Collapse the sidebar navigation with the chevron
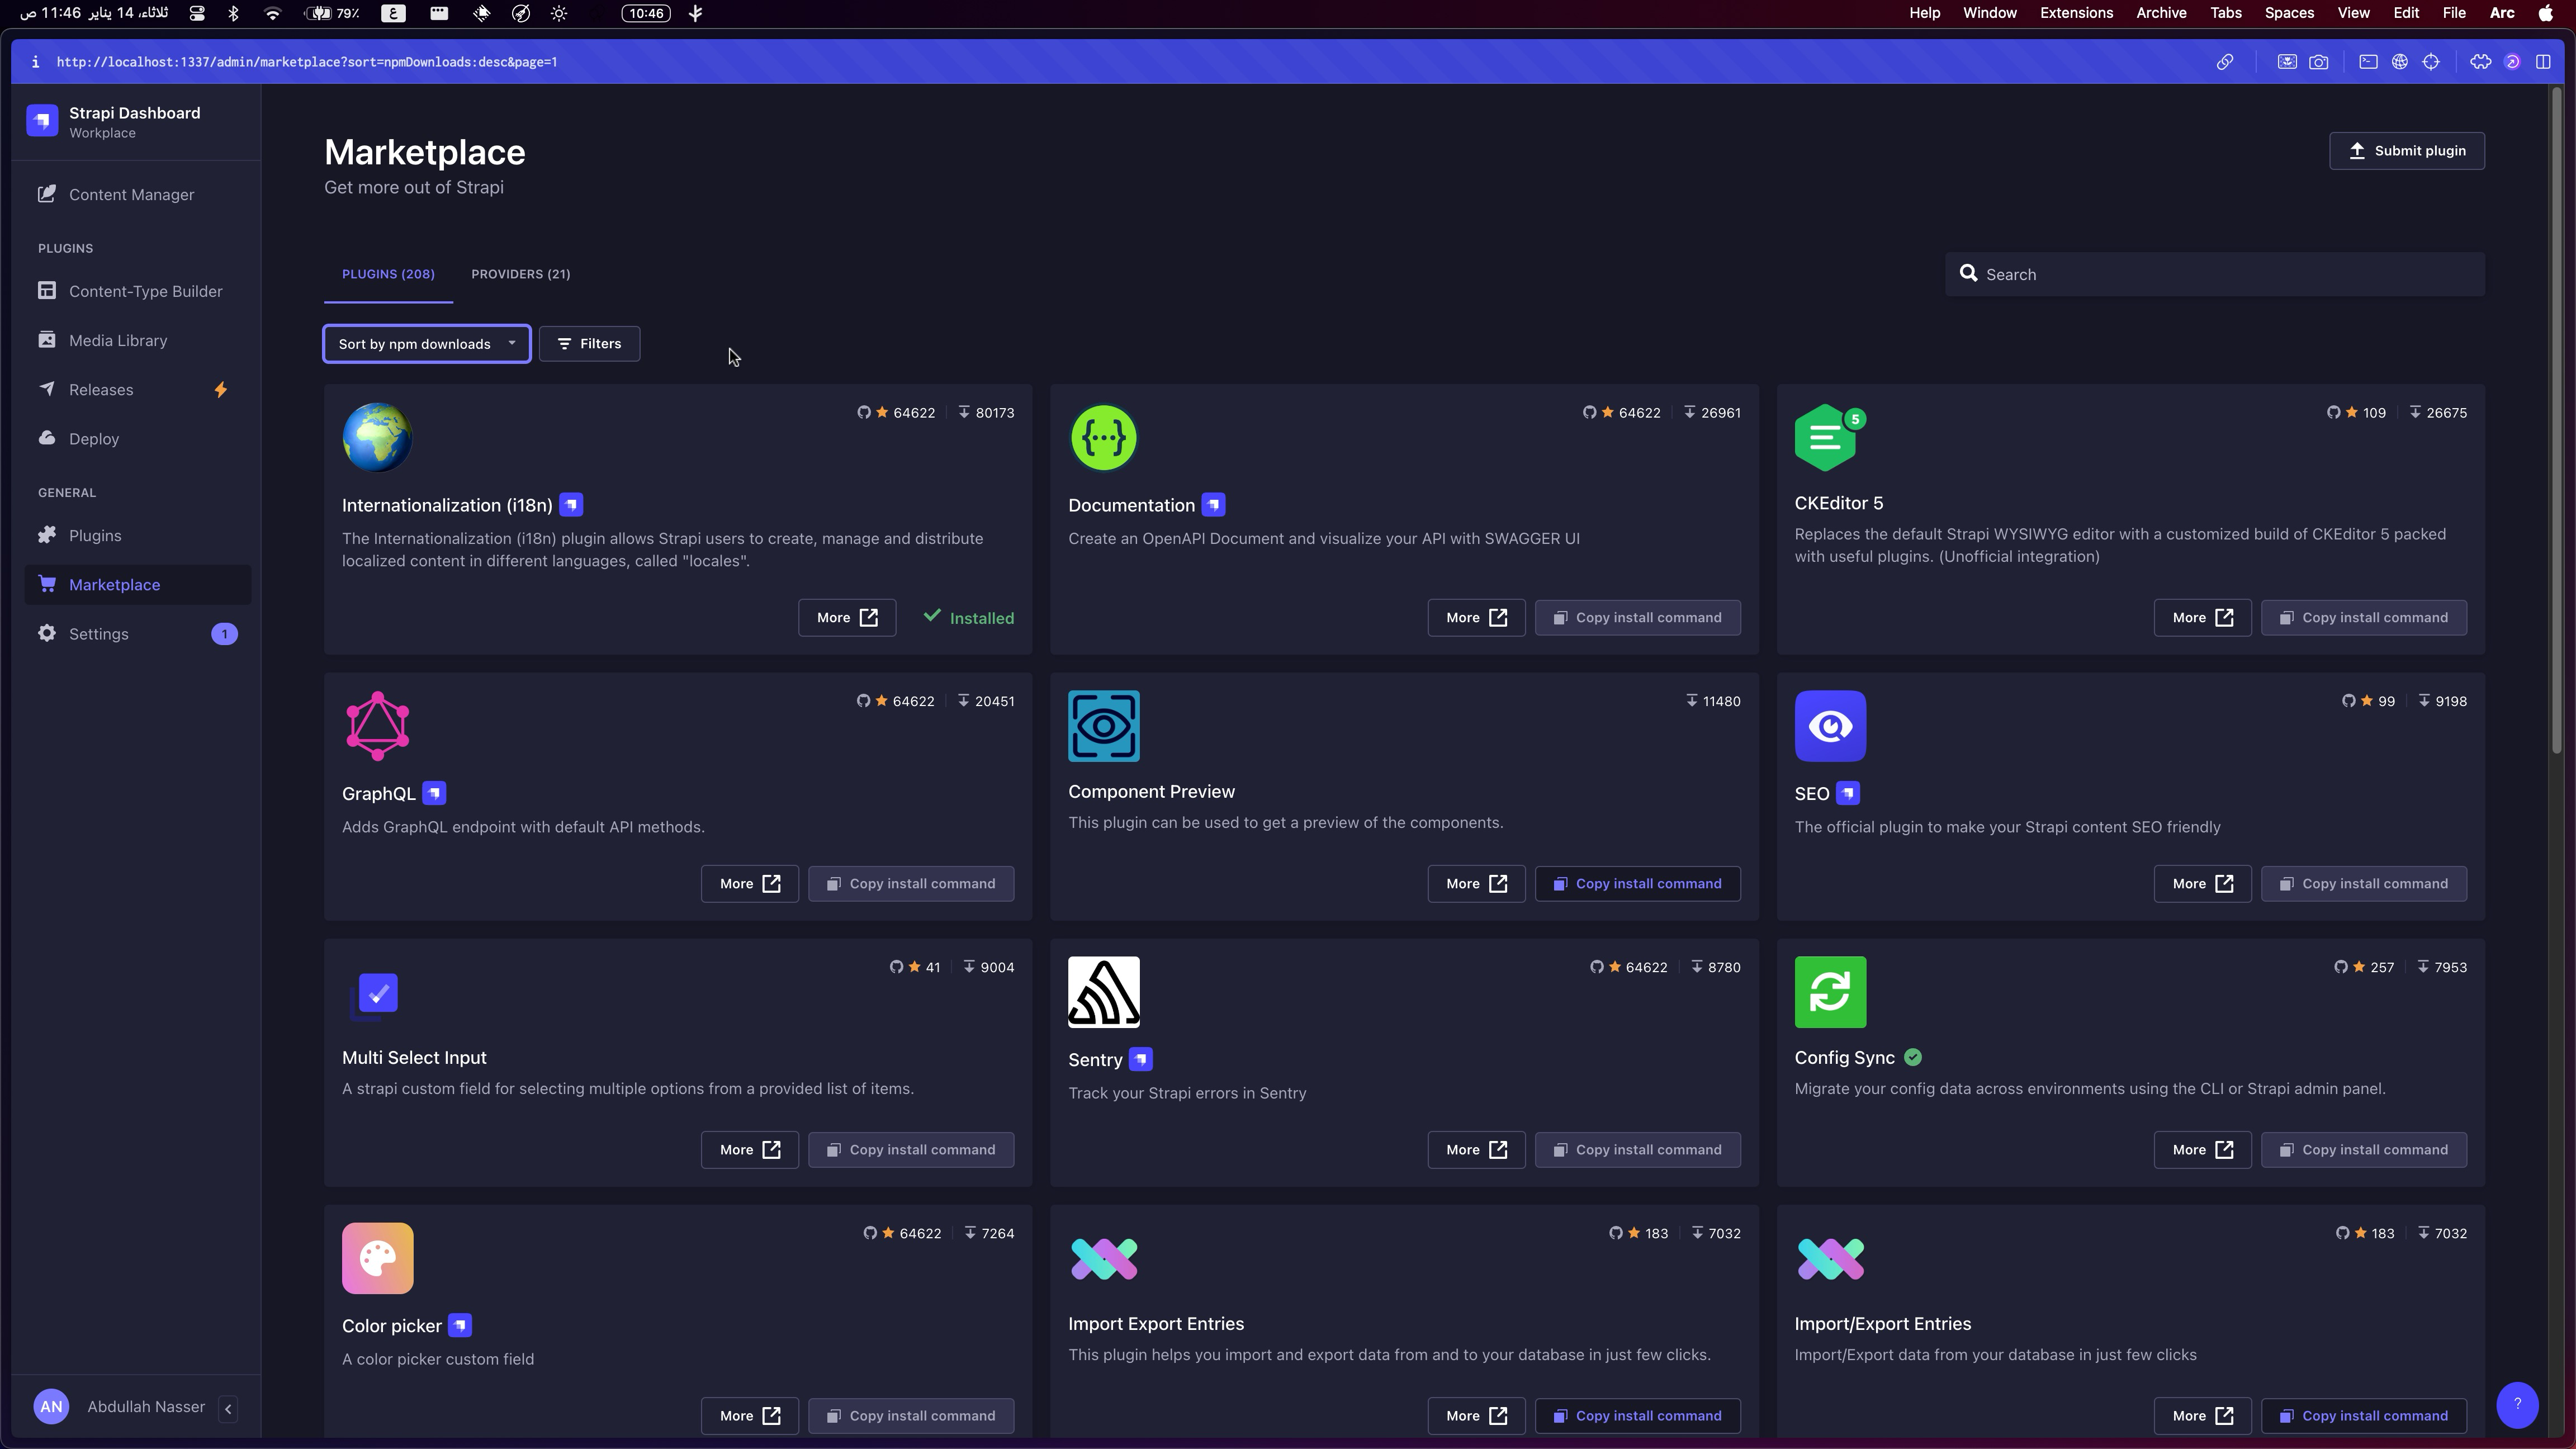Screen dimensions: 2576x1449 (228, 1408)
